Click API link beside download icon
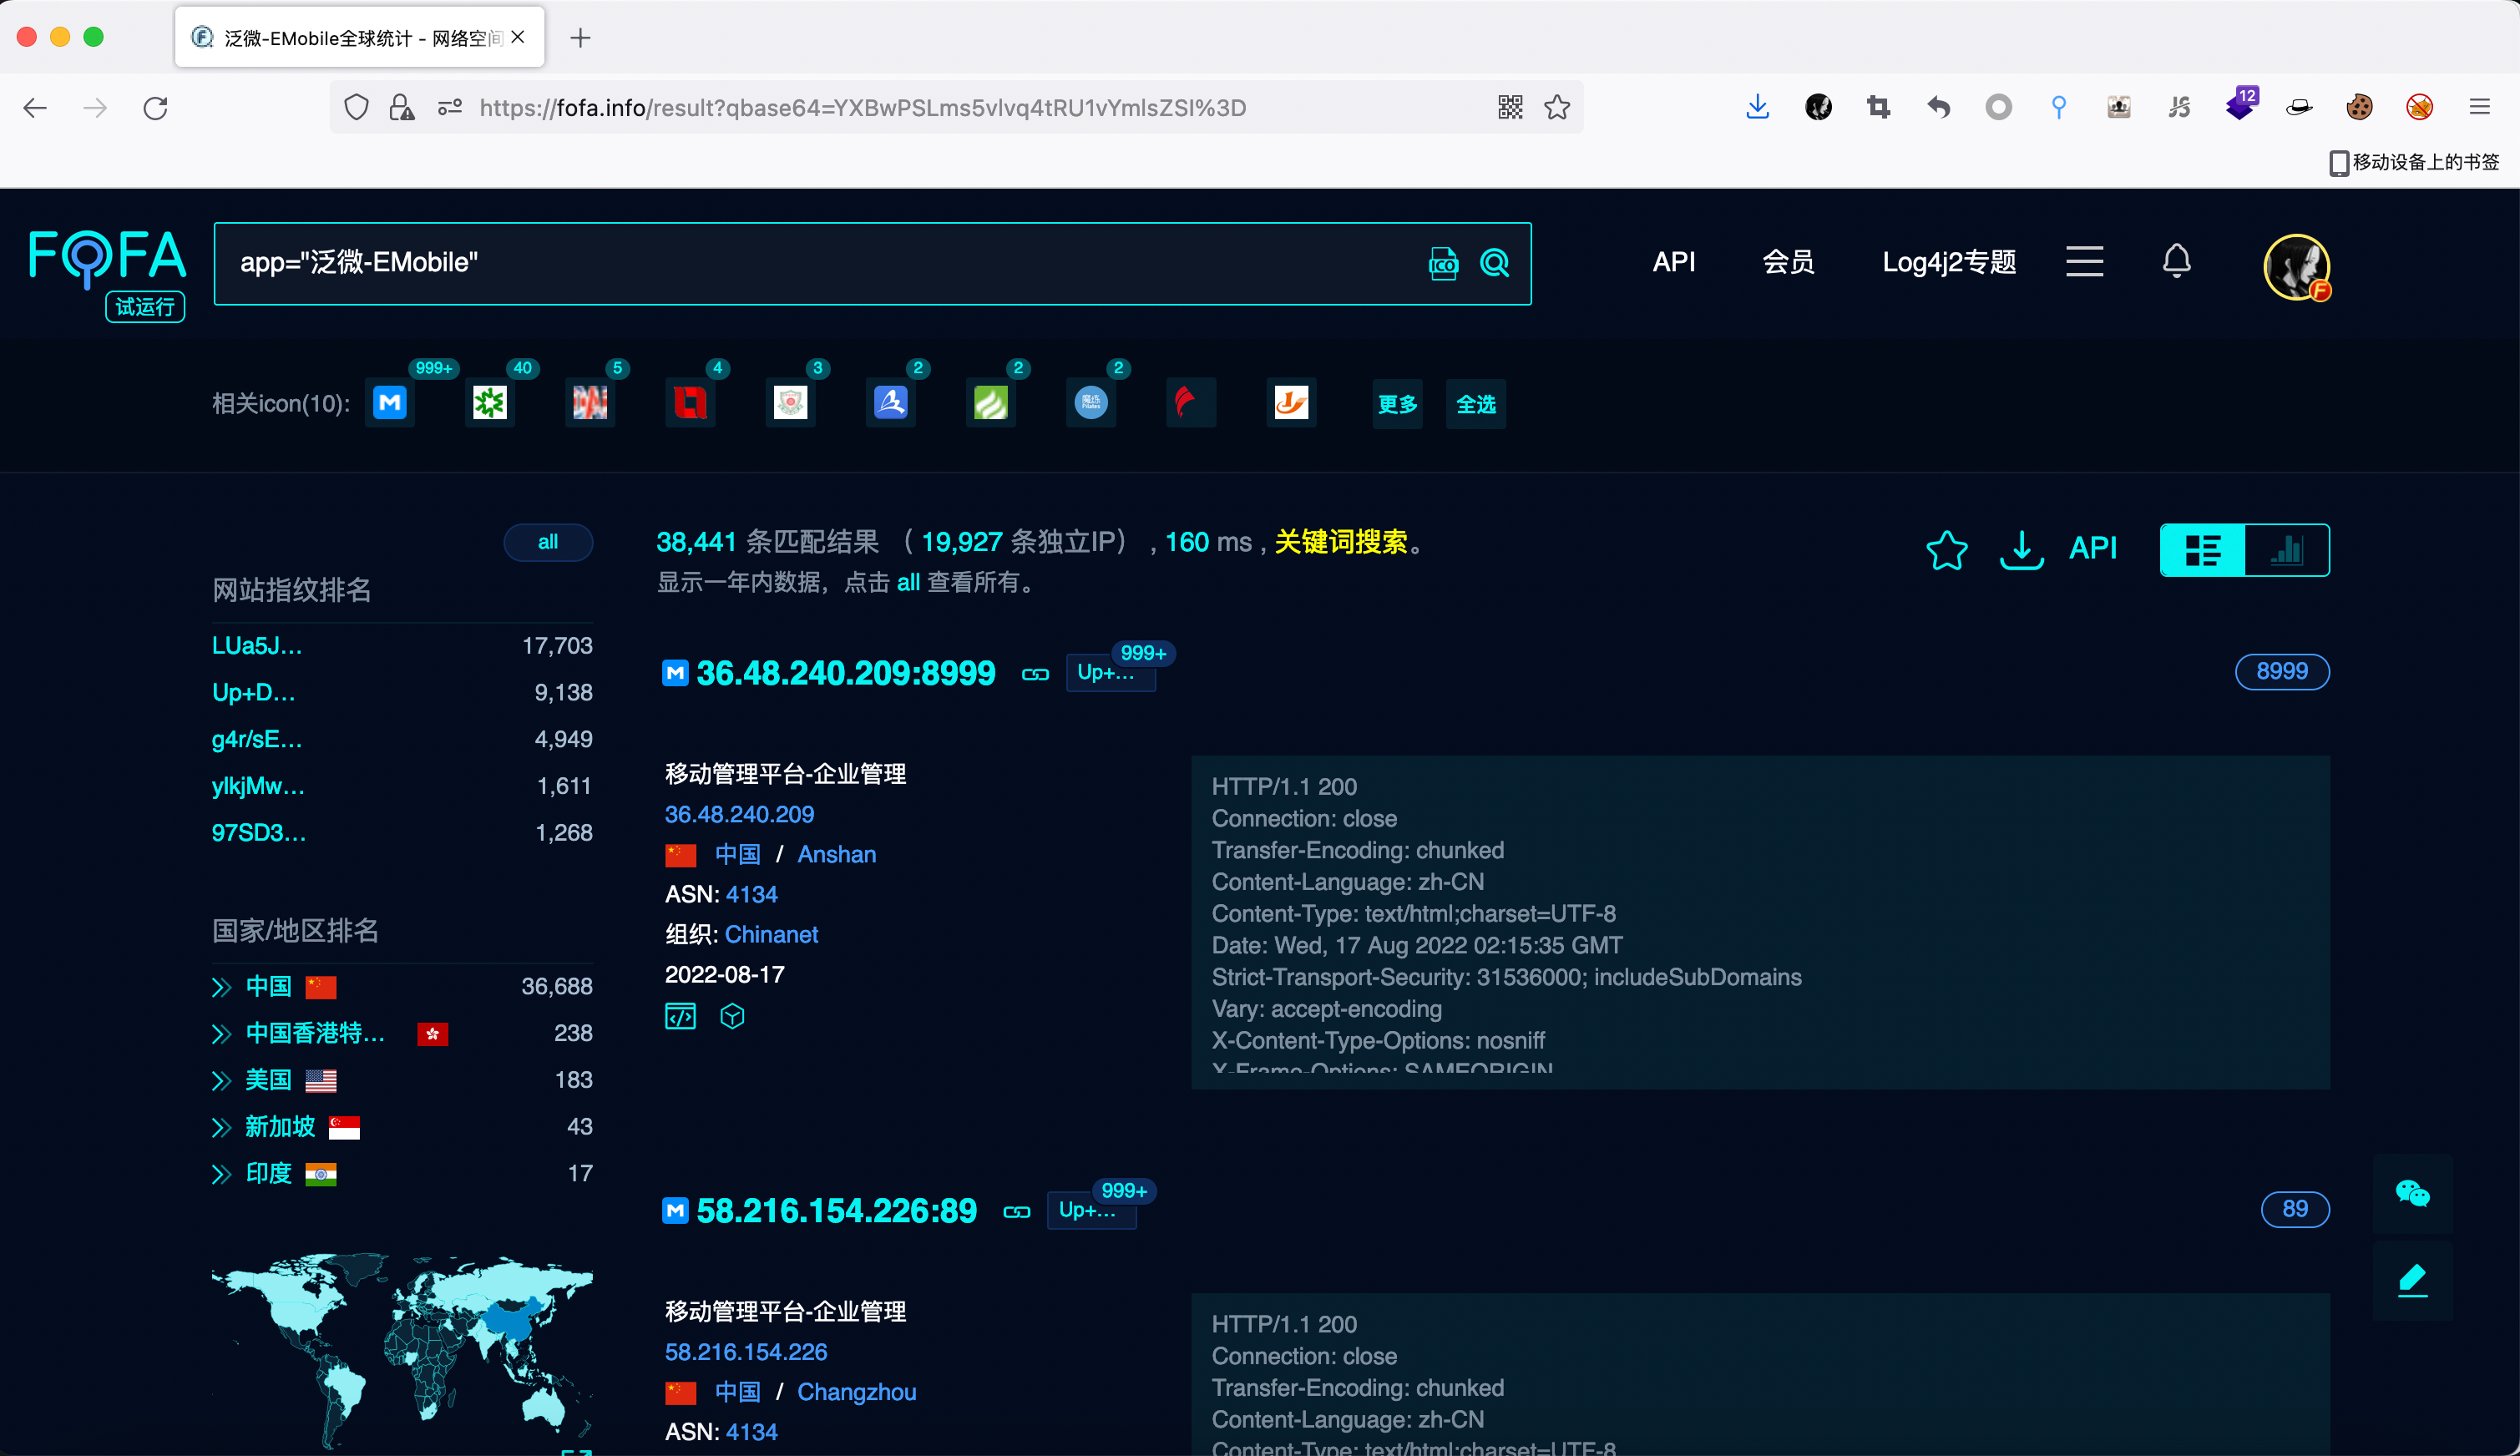The image size is (2520, 1456). pyautogui.click(x=2092, y=549)
